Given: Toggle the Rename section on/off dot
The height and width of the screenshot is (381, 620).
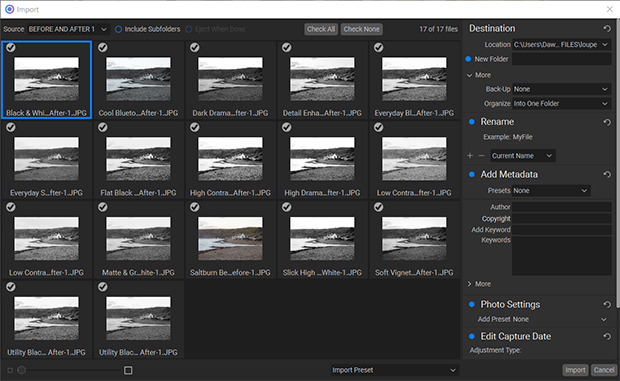Looking at the screenshot, I should (472, 122).
